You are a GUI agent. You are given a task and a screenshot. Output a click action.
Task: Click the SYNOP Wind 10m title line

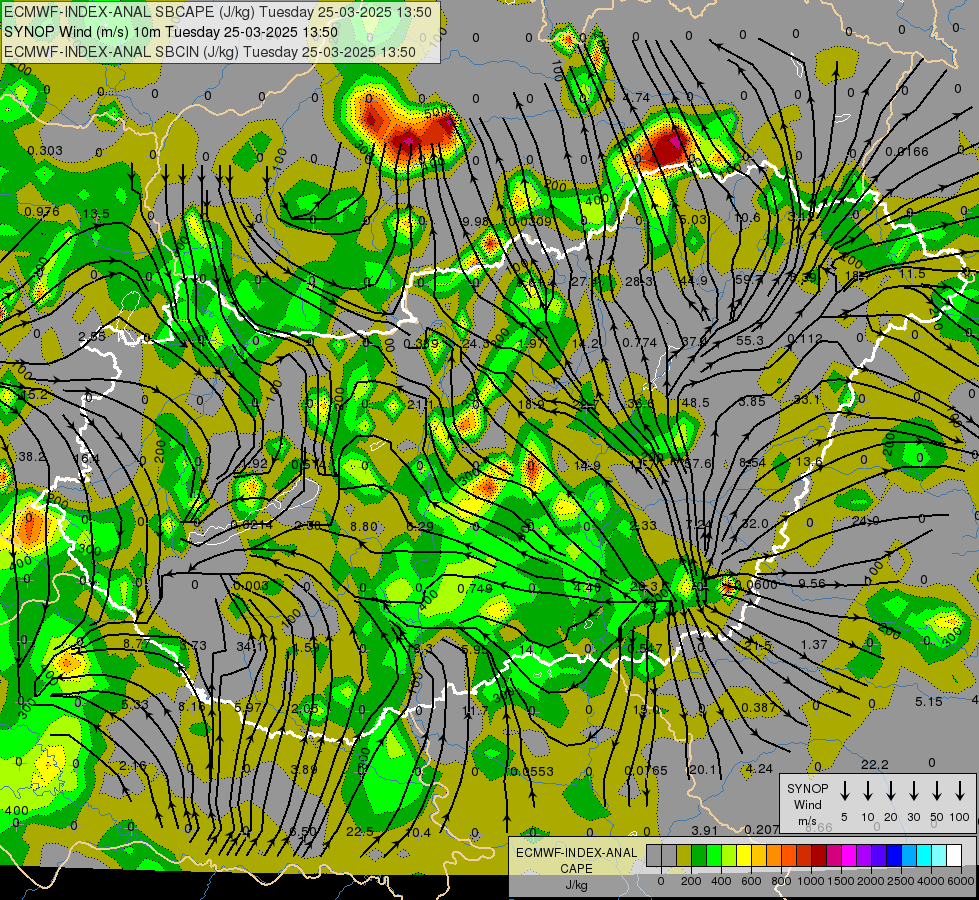pos(170,32)
